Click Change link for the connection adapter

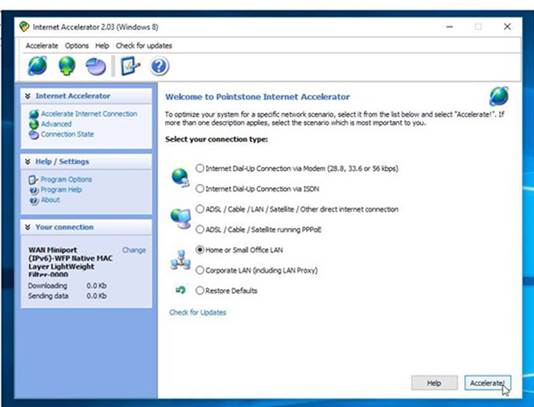(134, 250)
